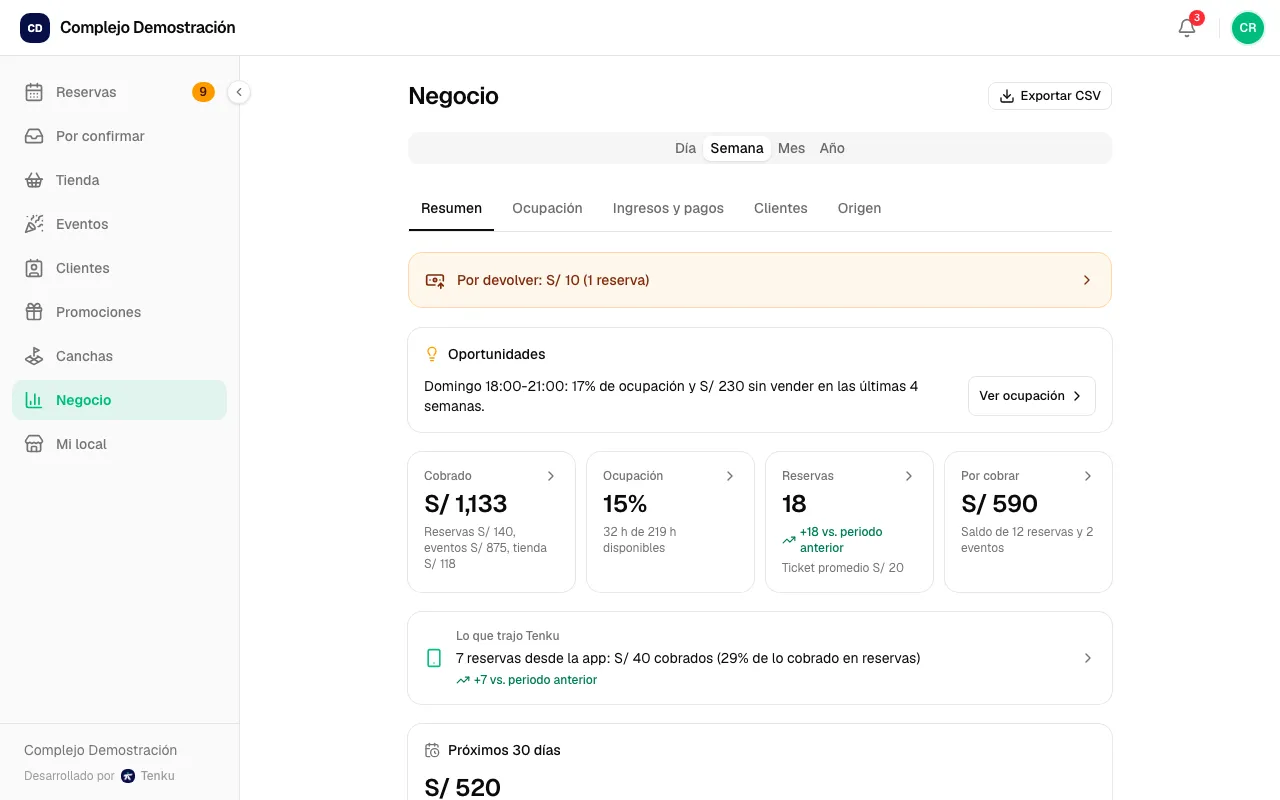Collapse the sidebar with the chevron button
Image resolution: width=1280 pixels, height=800 pixels.
point(239,92)
